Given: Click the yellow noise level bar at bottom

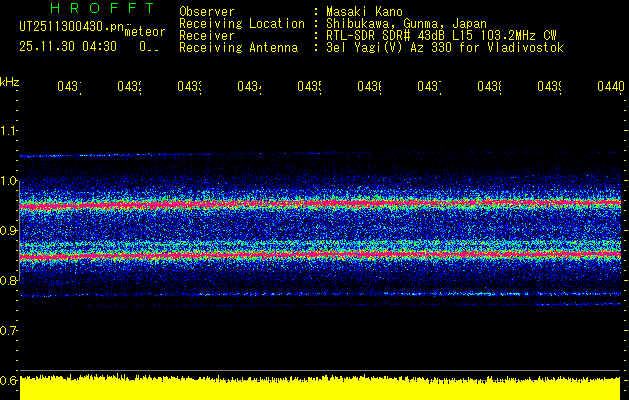Looking at the screenshot, I should coord(320,389).
